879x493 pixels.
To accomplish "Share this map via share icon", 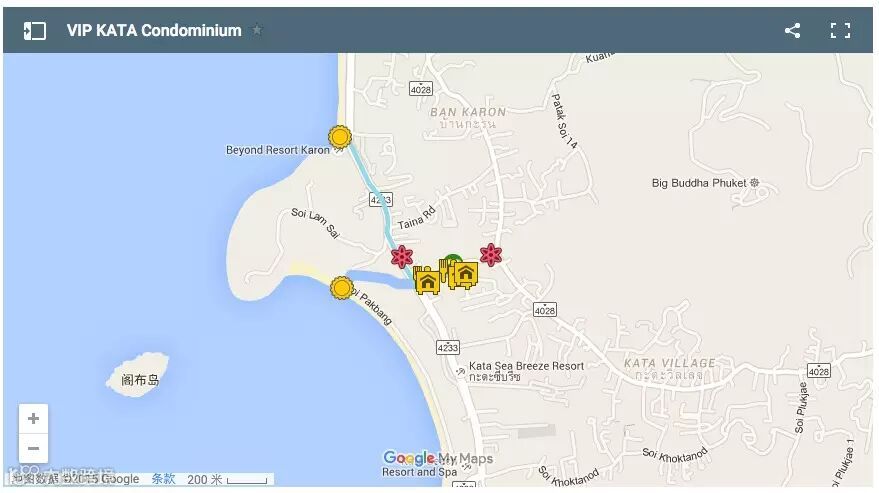I will [792, 30].
